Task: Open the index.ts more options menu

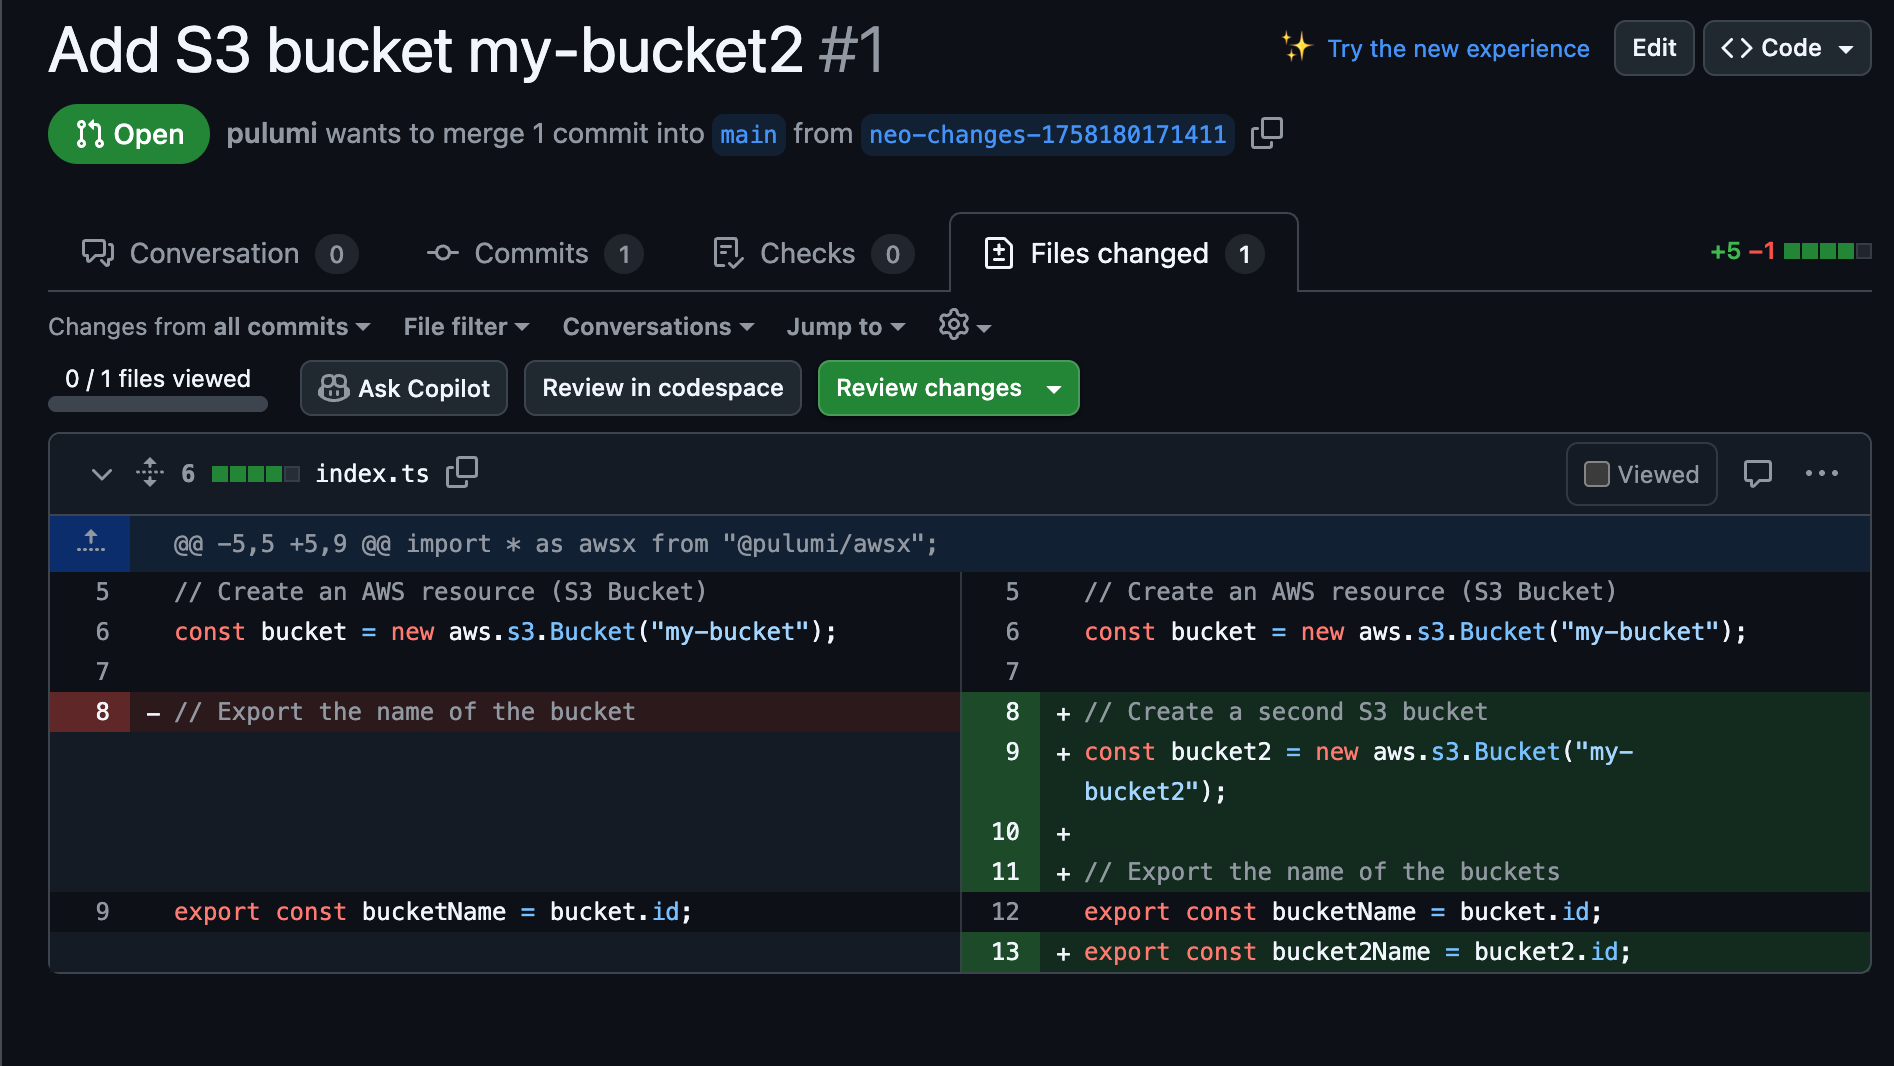Action: (1821, 474)
